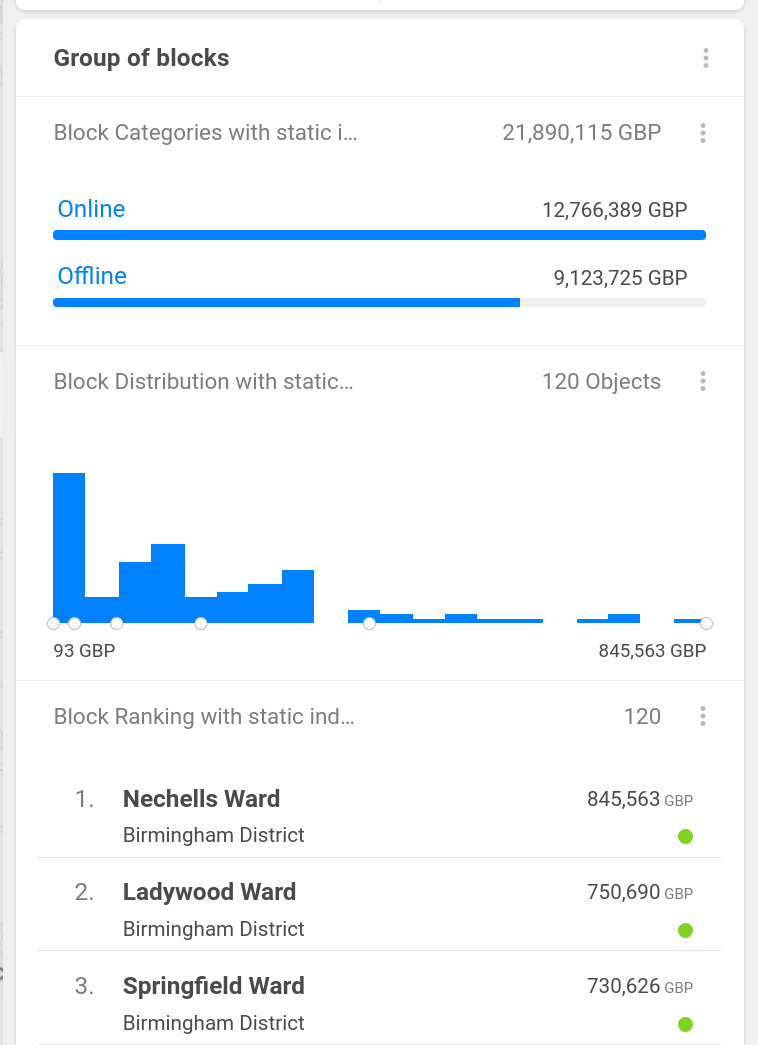Click the Block Categories widget title
The height and width of the screenshot is (1045, 758).
tap(205, 132)
